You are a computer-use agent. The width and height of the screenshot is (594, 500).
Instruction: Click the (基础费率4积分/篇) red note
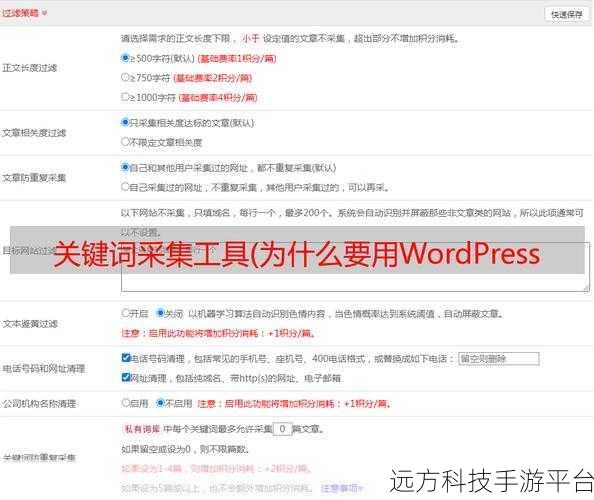(218, 98)
